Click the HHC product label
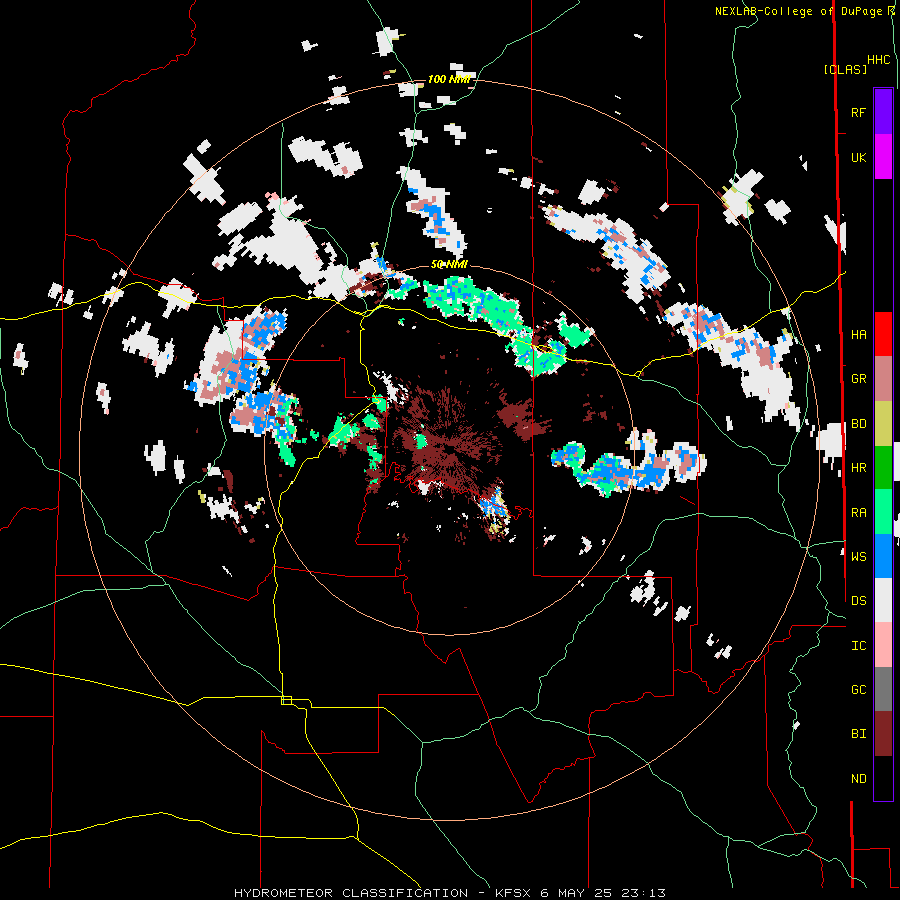 tap(879, 60)
